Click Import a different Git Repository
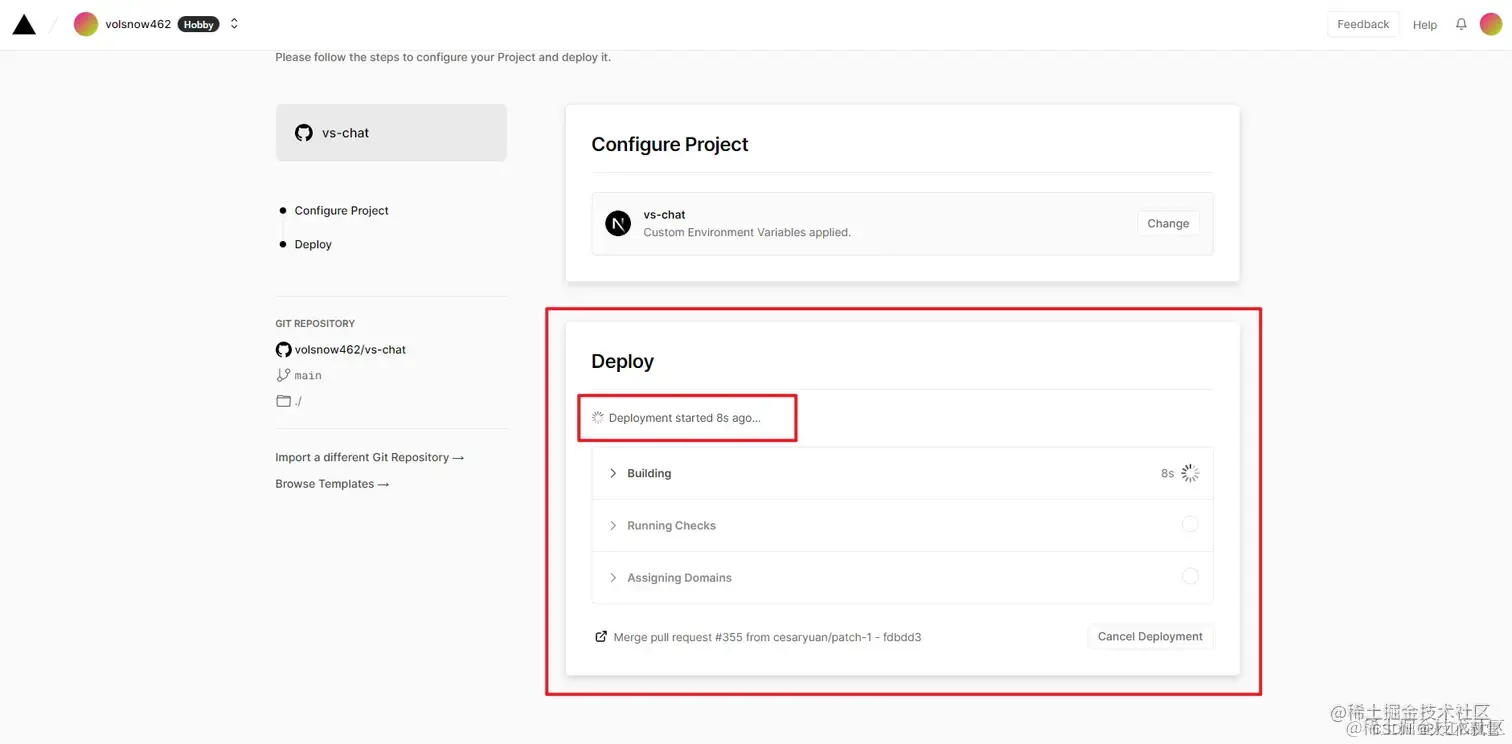Viewport: 1512px width, 744px height. [370, 457]
